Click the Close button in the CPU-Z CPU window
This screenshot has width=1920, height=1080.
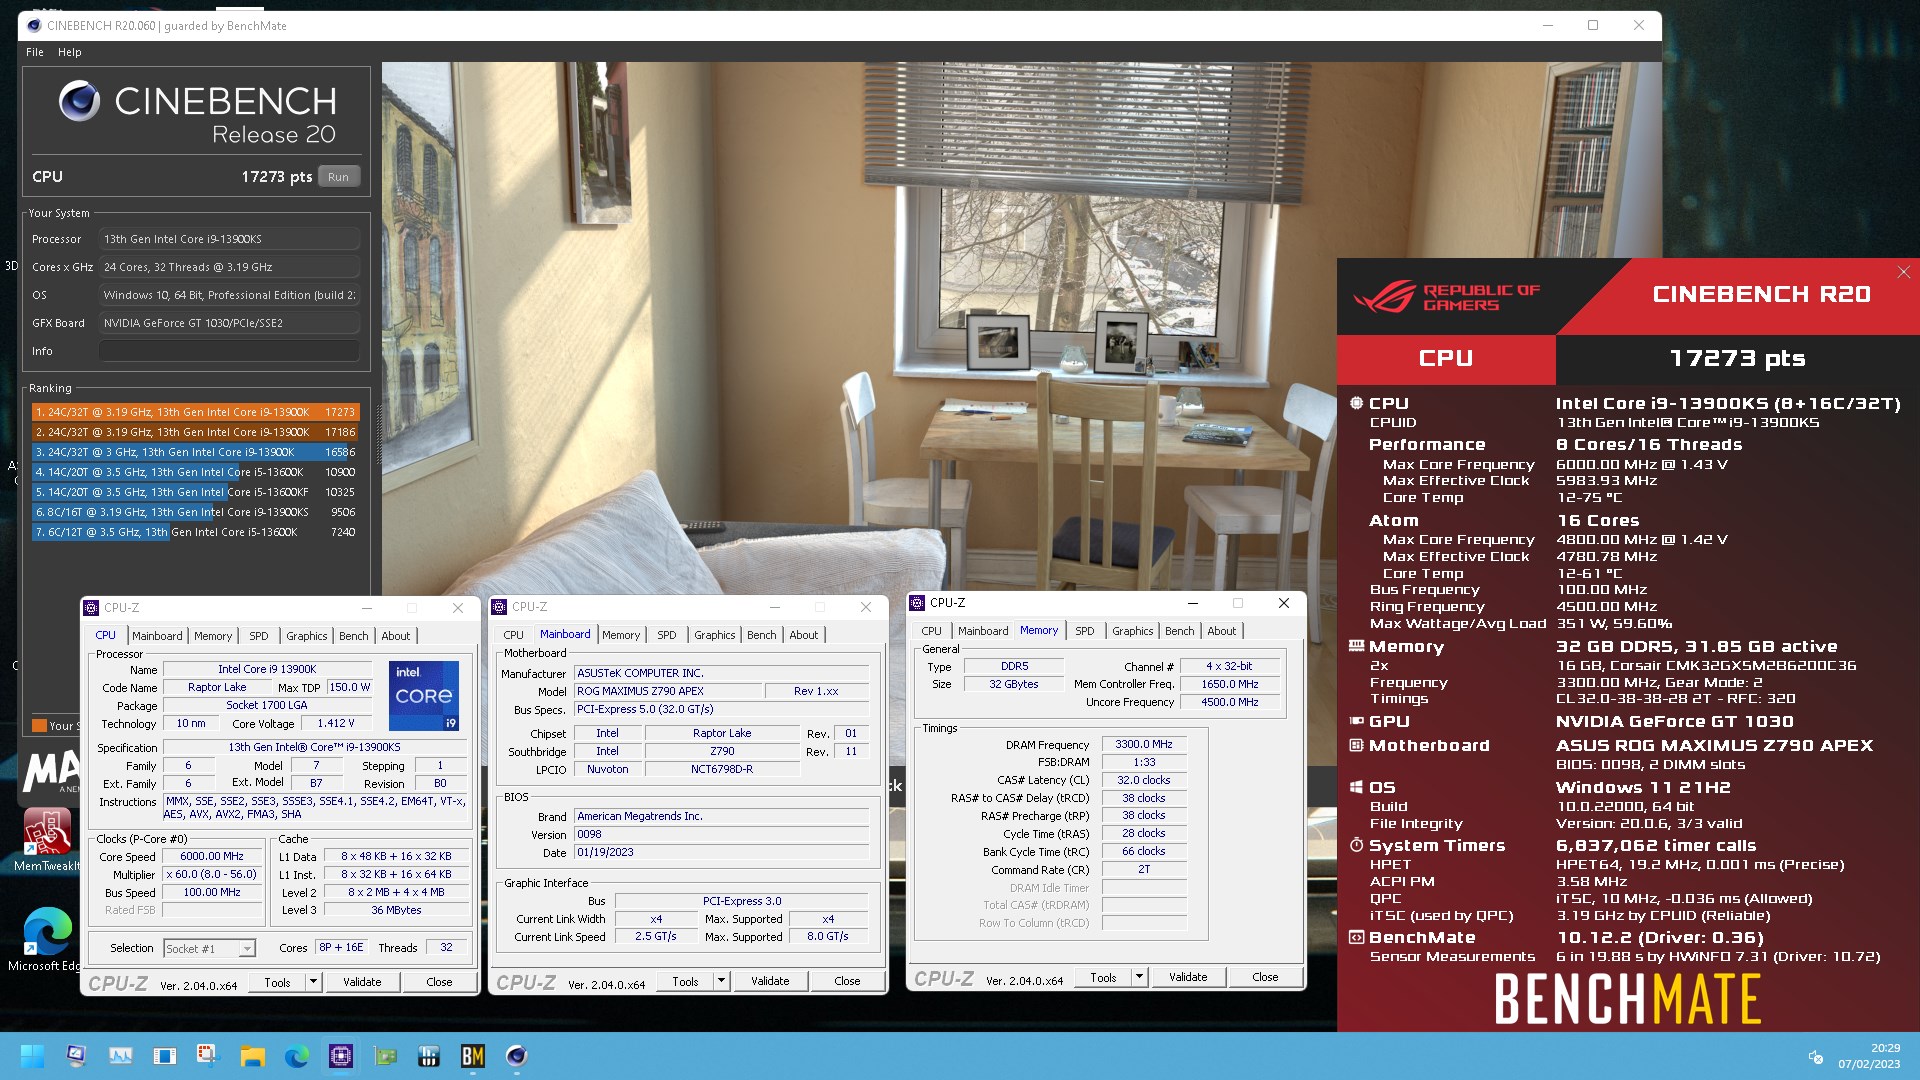(439, 982)
